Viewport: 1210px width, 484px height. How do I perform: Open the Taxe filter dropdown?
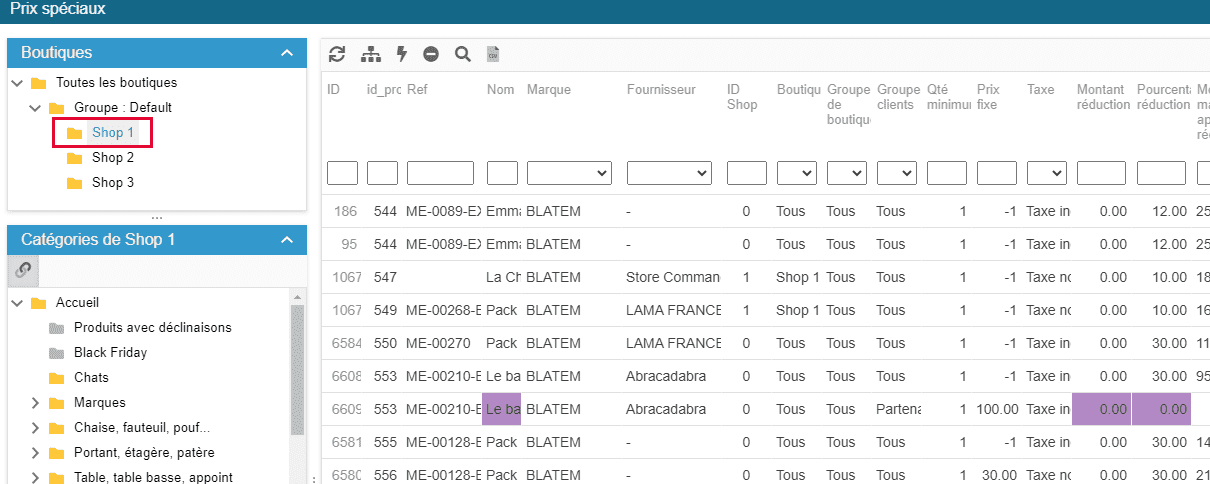[1047, 173]
